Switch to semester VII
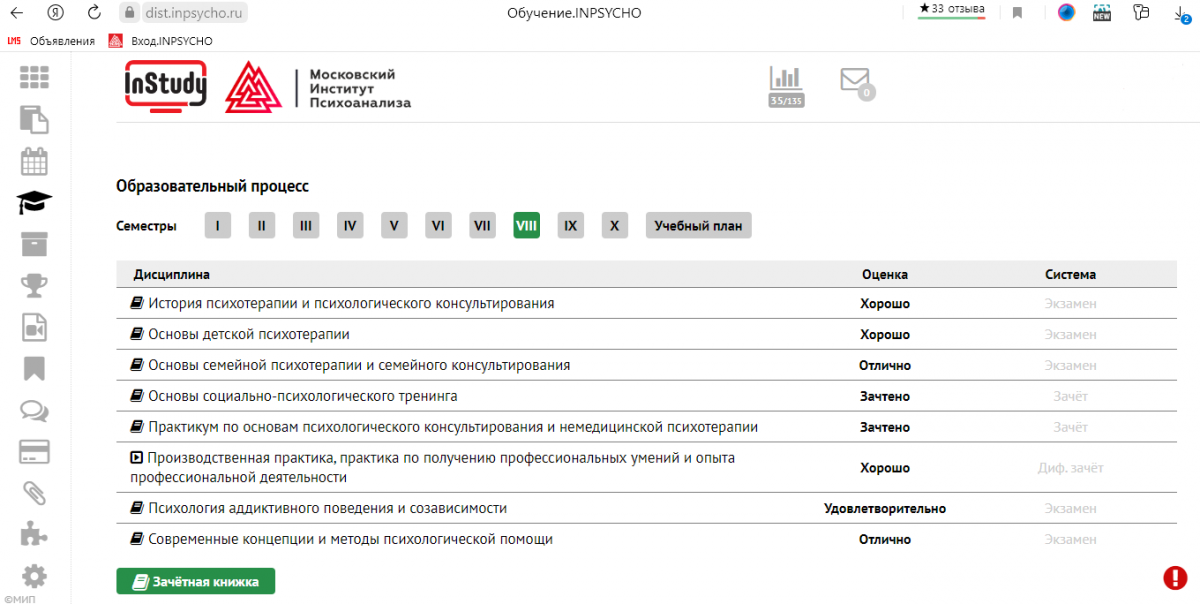Image resolution: width=1200 pixels, height=604 pixels. [482, 225]
